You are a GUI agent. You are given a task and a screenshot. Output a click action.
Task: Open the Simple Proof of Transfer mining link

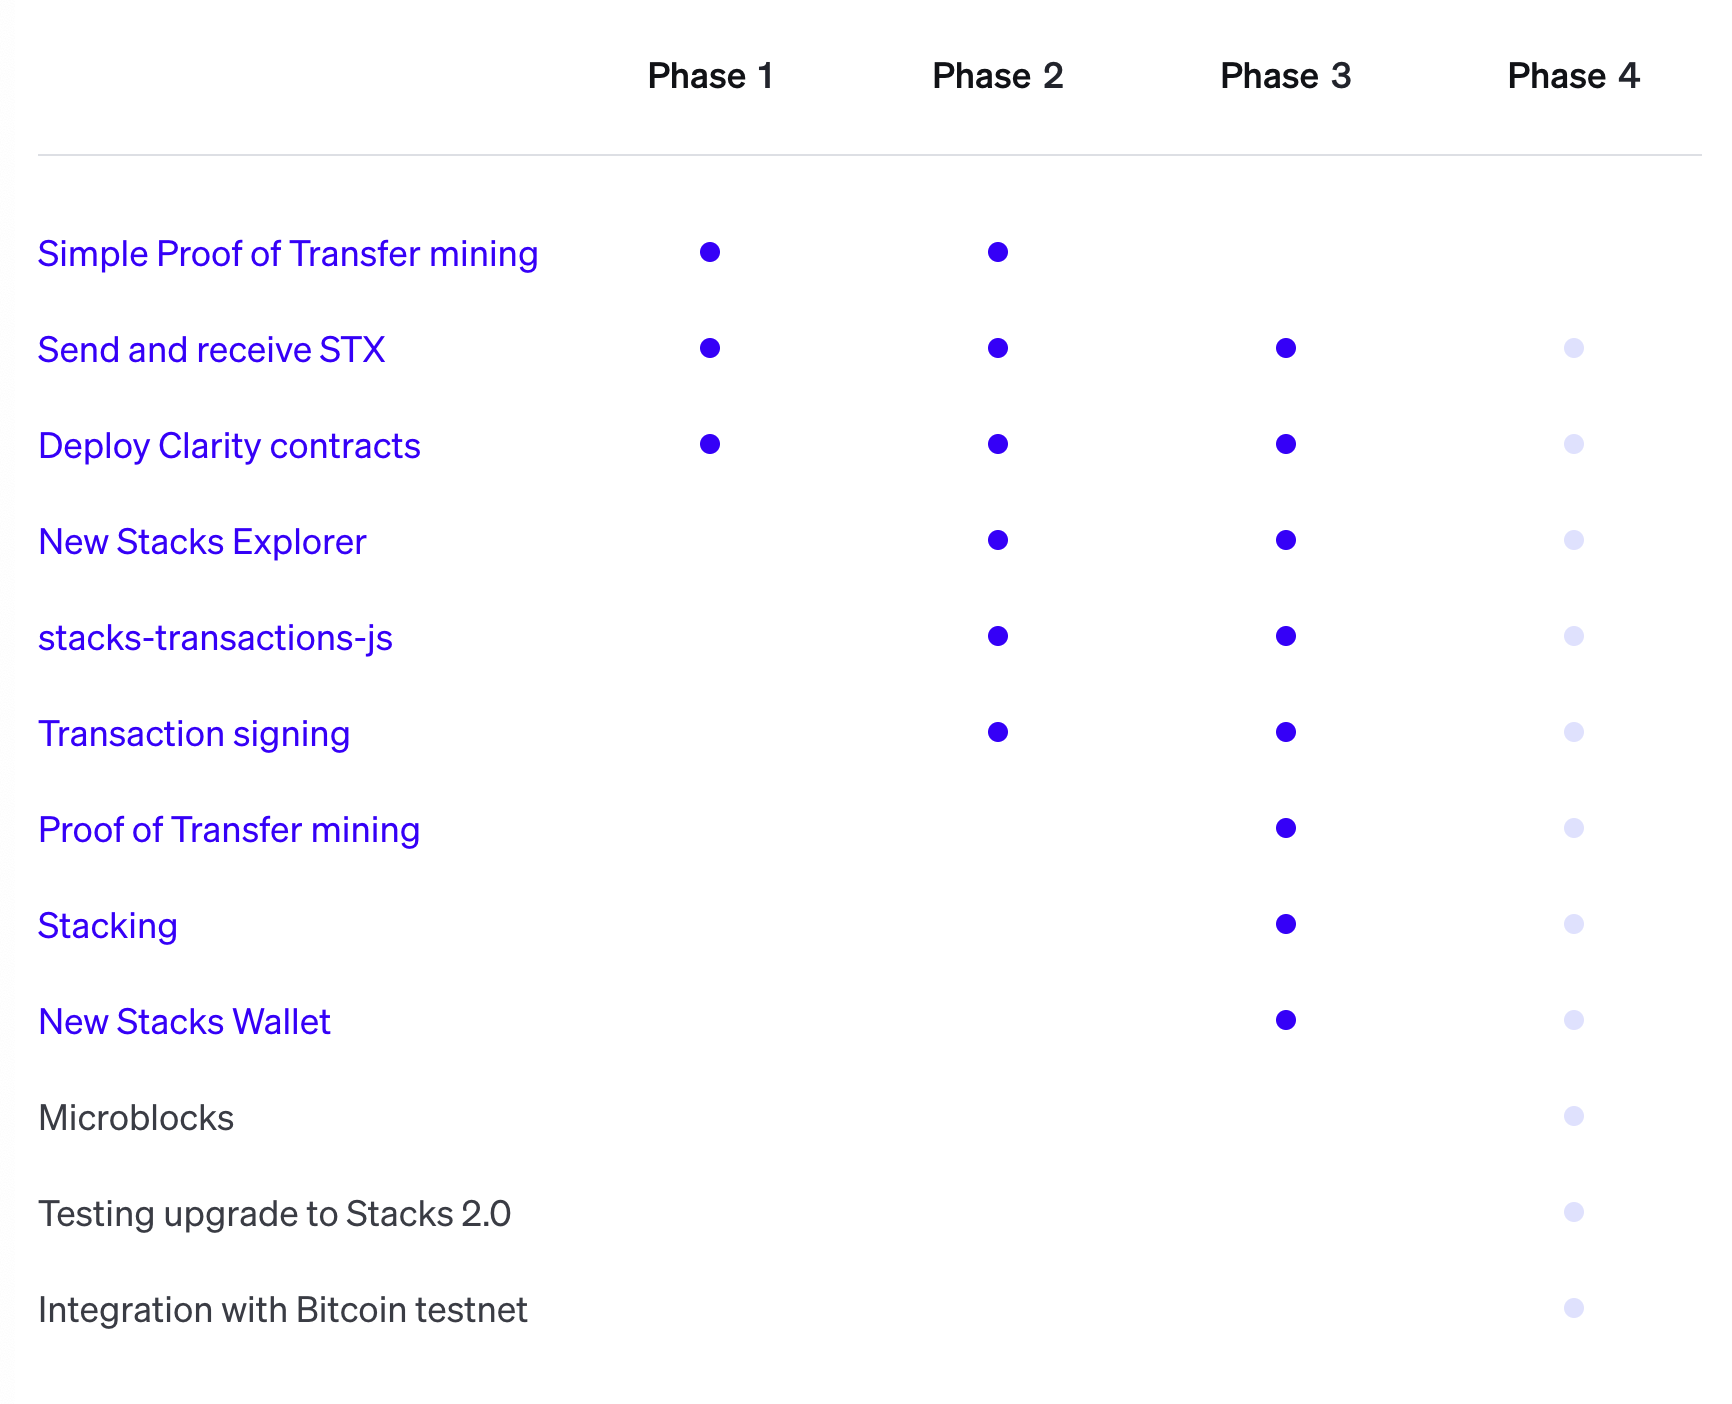click(288, 254)
